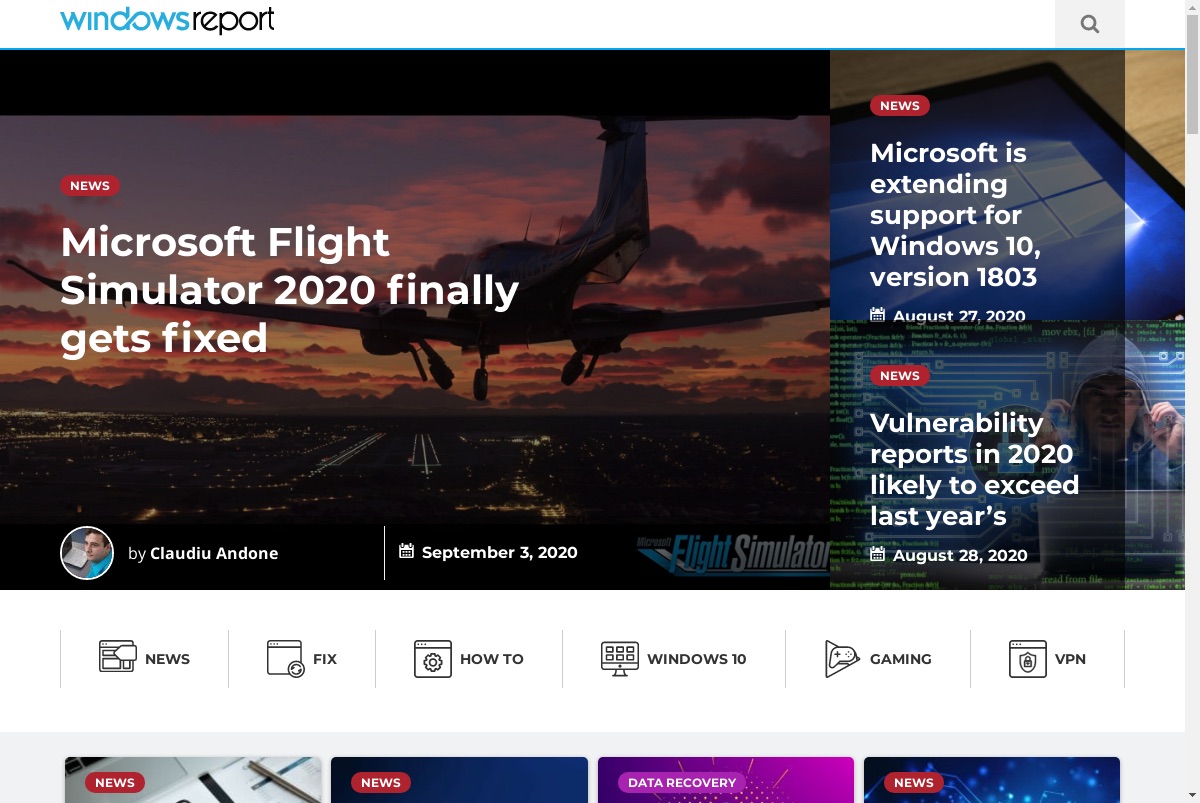Click calendar icon beside September 3, 2020

pos(406,551)
